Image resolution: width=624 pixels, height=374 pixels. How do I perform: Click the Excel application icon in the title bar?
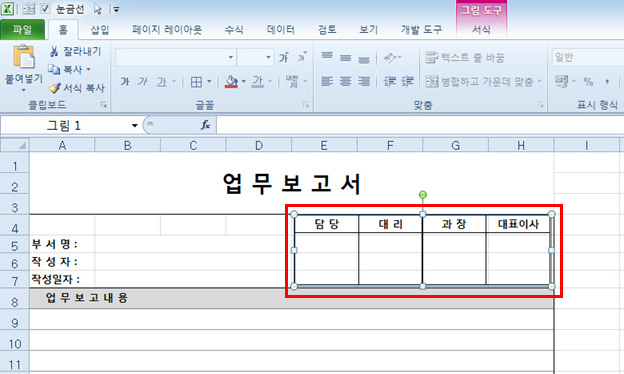7,8
